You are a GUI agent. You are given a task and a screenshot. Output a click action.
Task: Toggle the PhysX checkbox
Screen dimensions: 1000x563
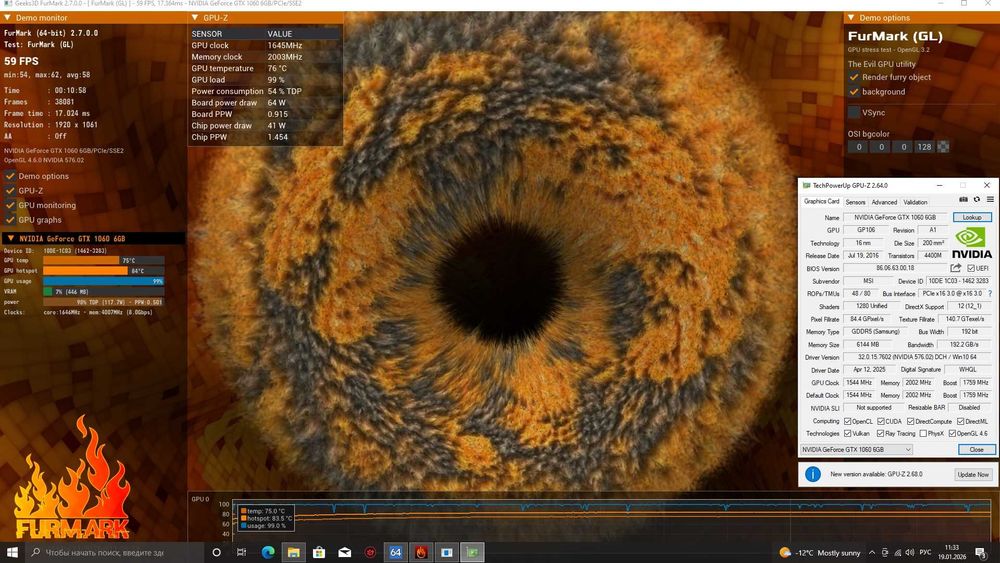click(x=923, y=434)
